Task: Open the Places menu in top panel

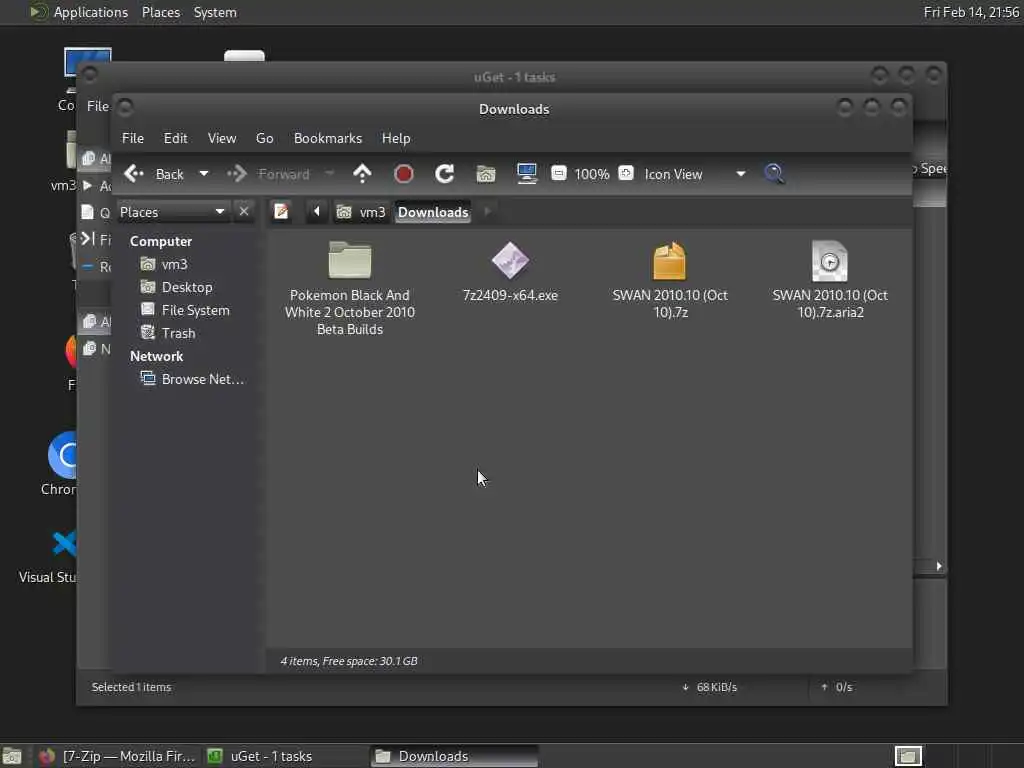Action: point(161,12)
